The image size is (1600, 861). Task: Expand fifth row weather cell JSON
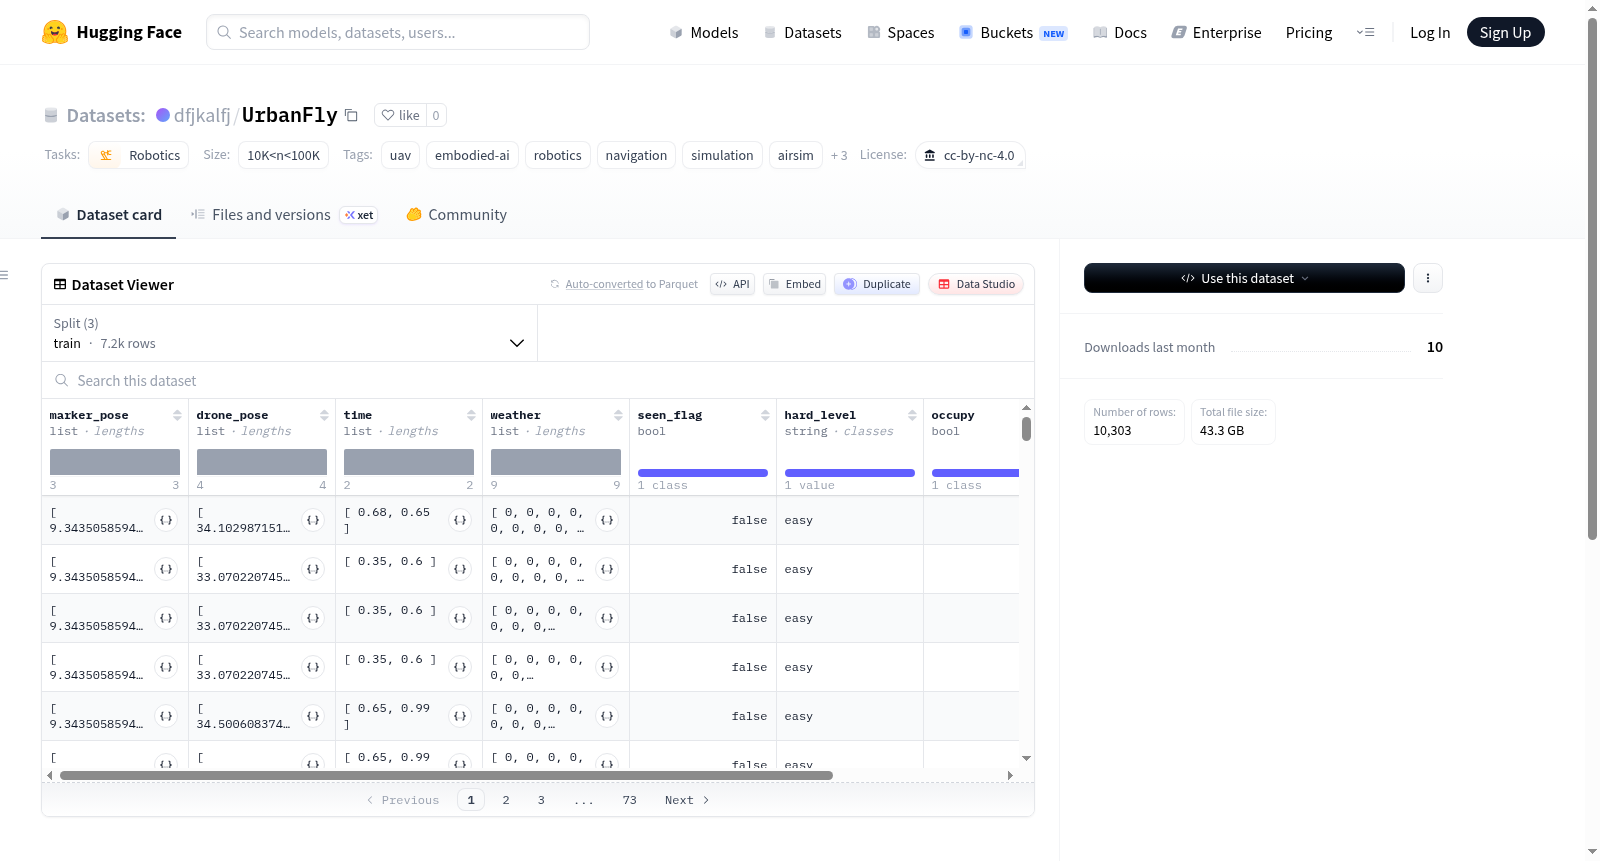click(607, 716)
